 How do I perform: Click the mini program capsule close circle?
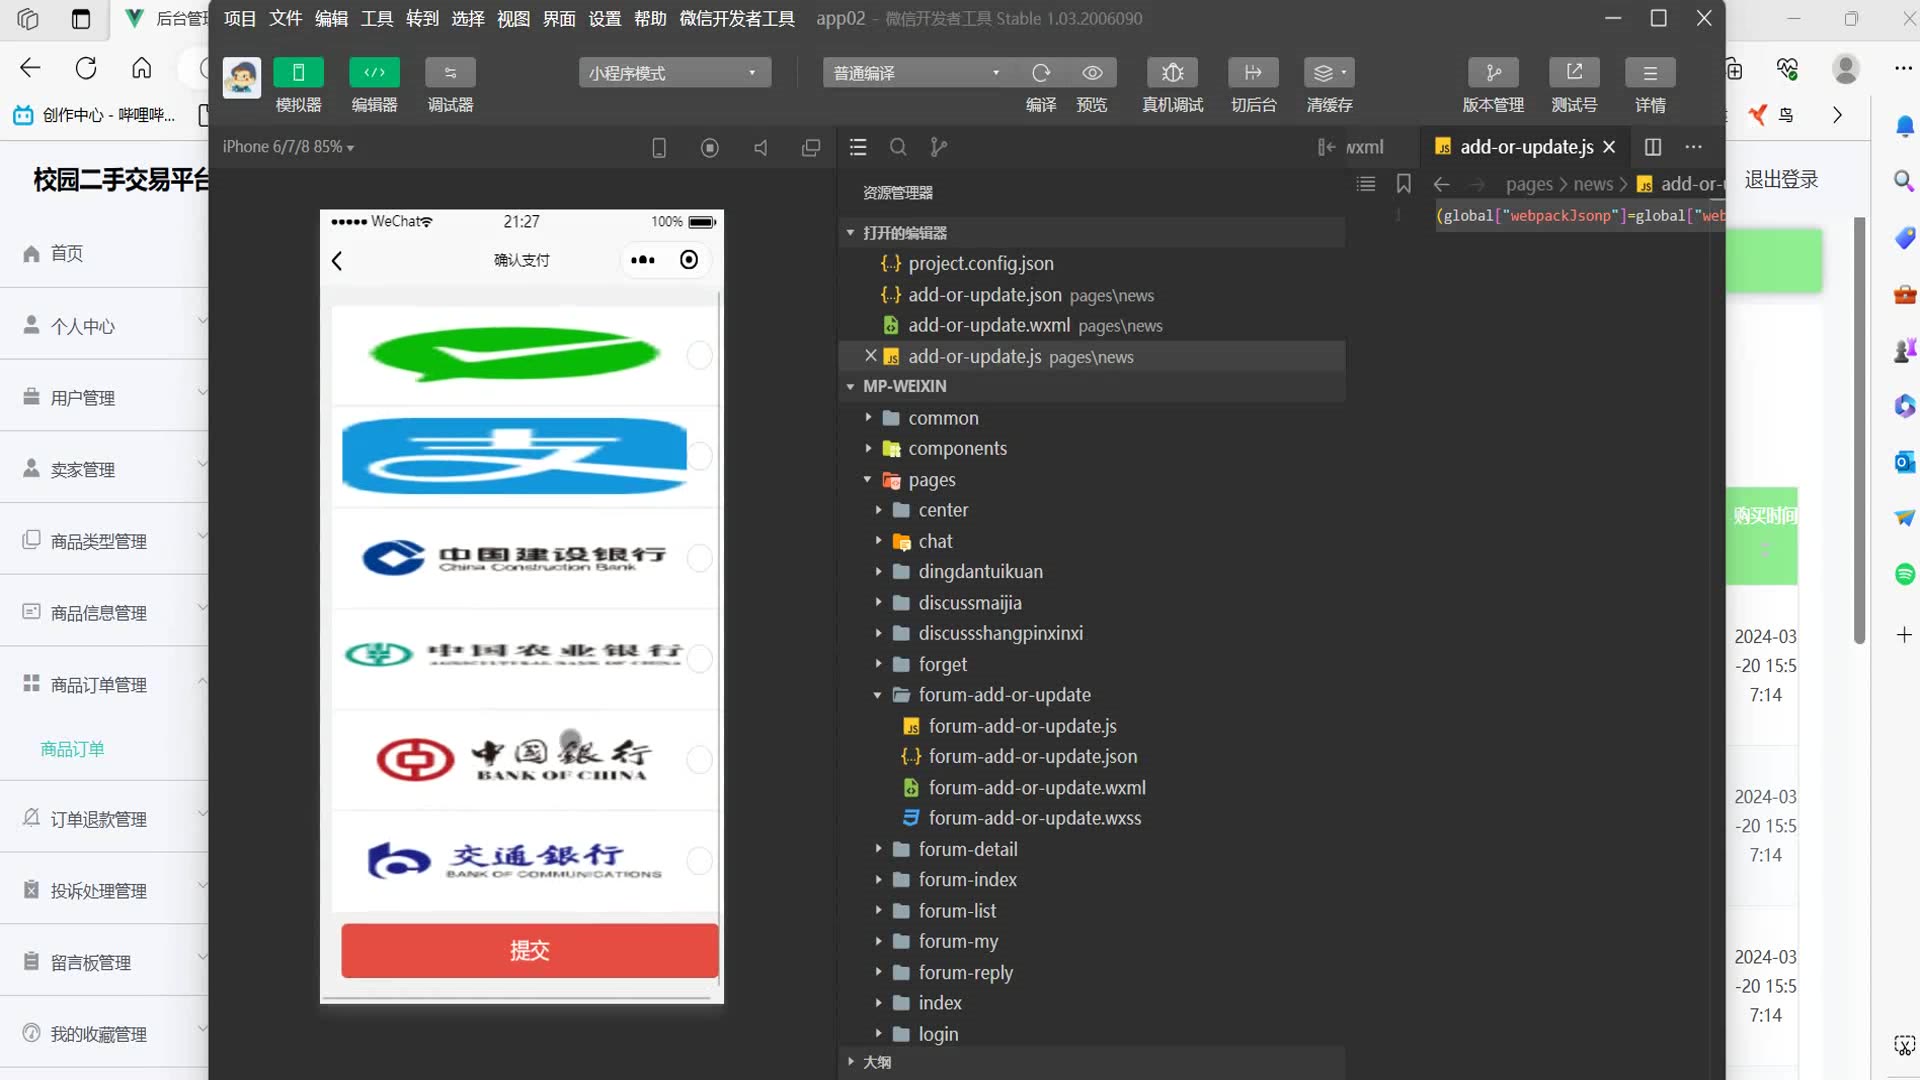coord(689,260)
